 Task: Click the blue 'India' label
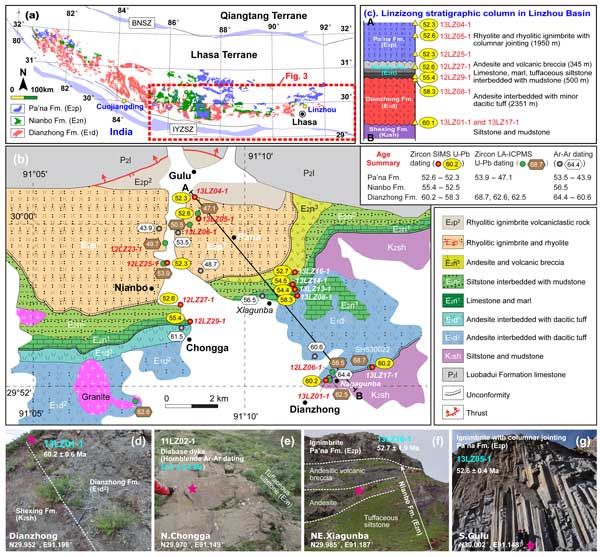121,132
